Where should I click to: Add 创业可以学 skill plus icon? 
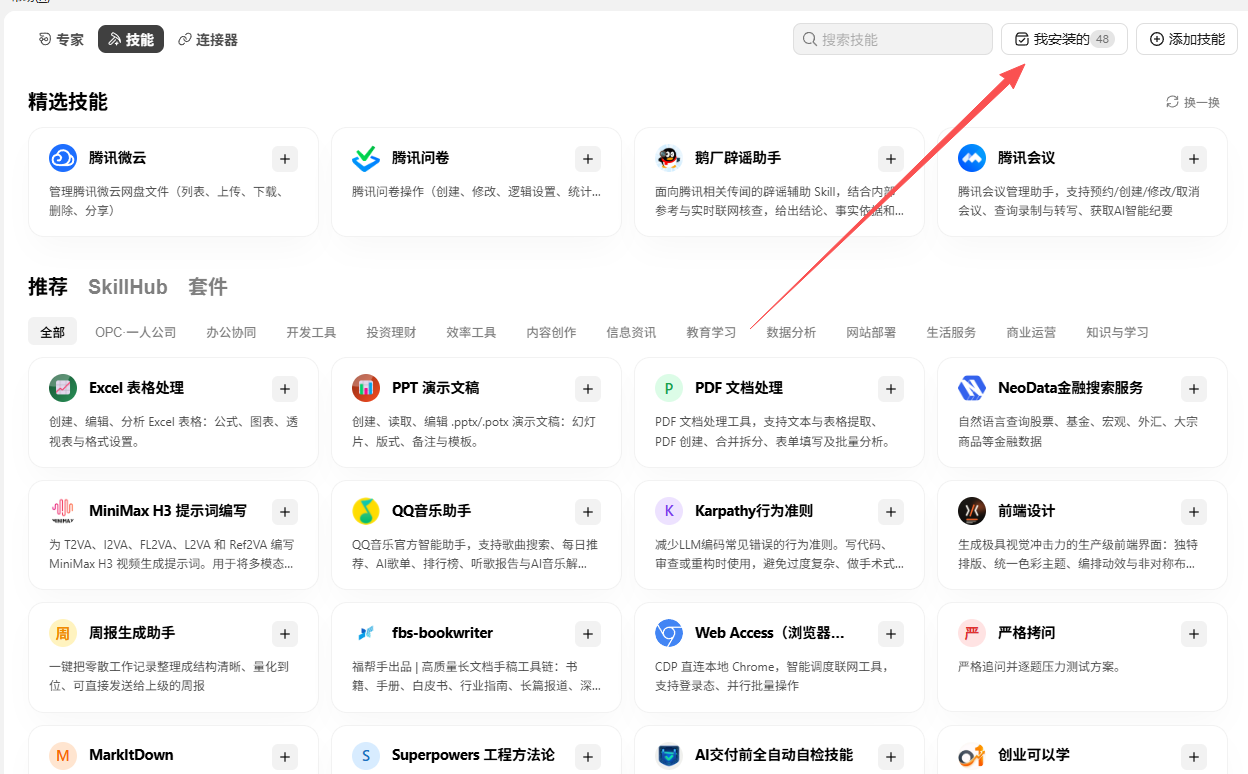(1194, 756)
